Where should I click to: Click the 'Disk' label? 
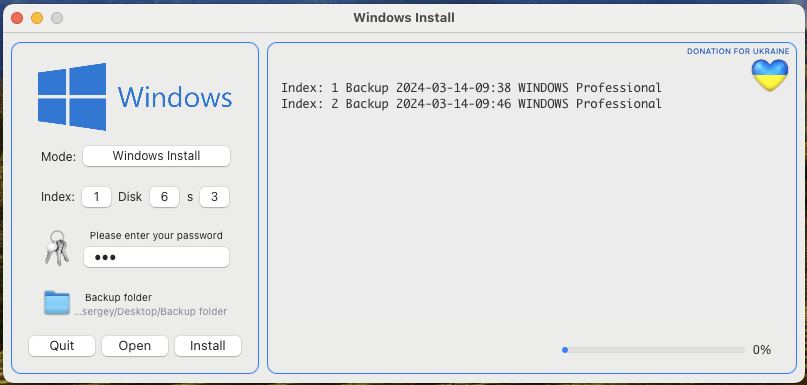[x=130, y=197]
